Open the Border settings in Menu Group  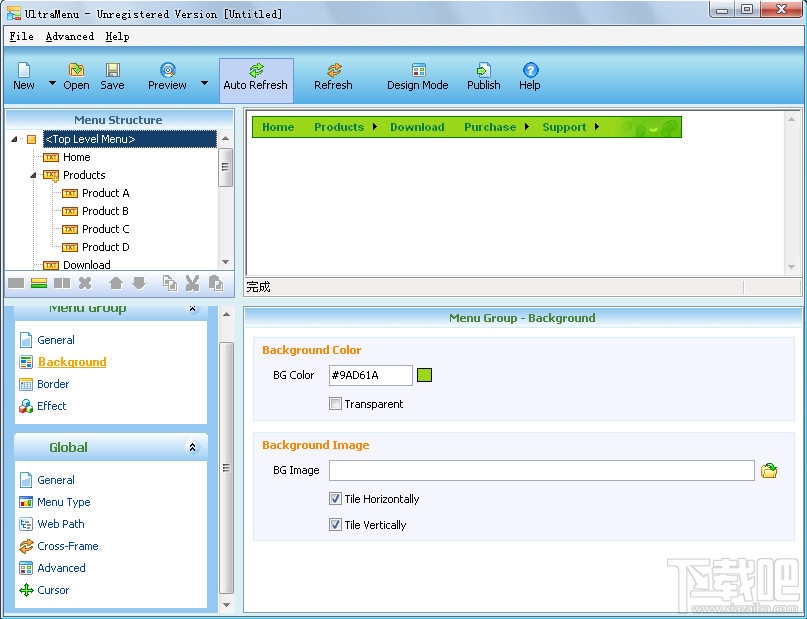(x=51, y=384)
